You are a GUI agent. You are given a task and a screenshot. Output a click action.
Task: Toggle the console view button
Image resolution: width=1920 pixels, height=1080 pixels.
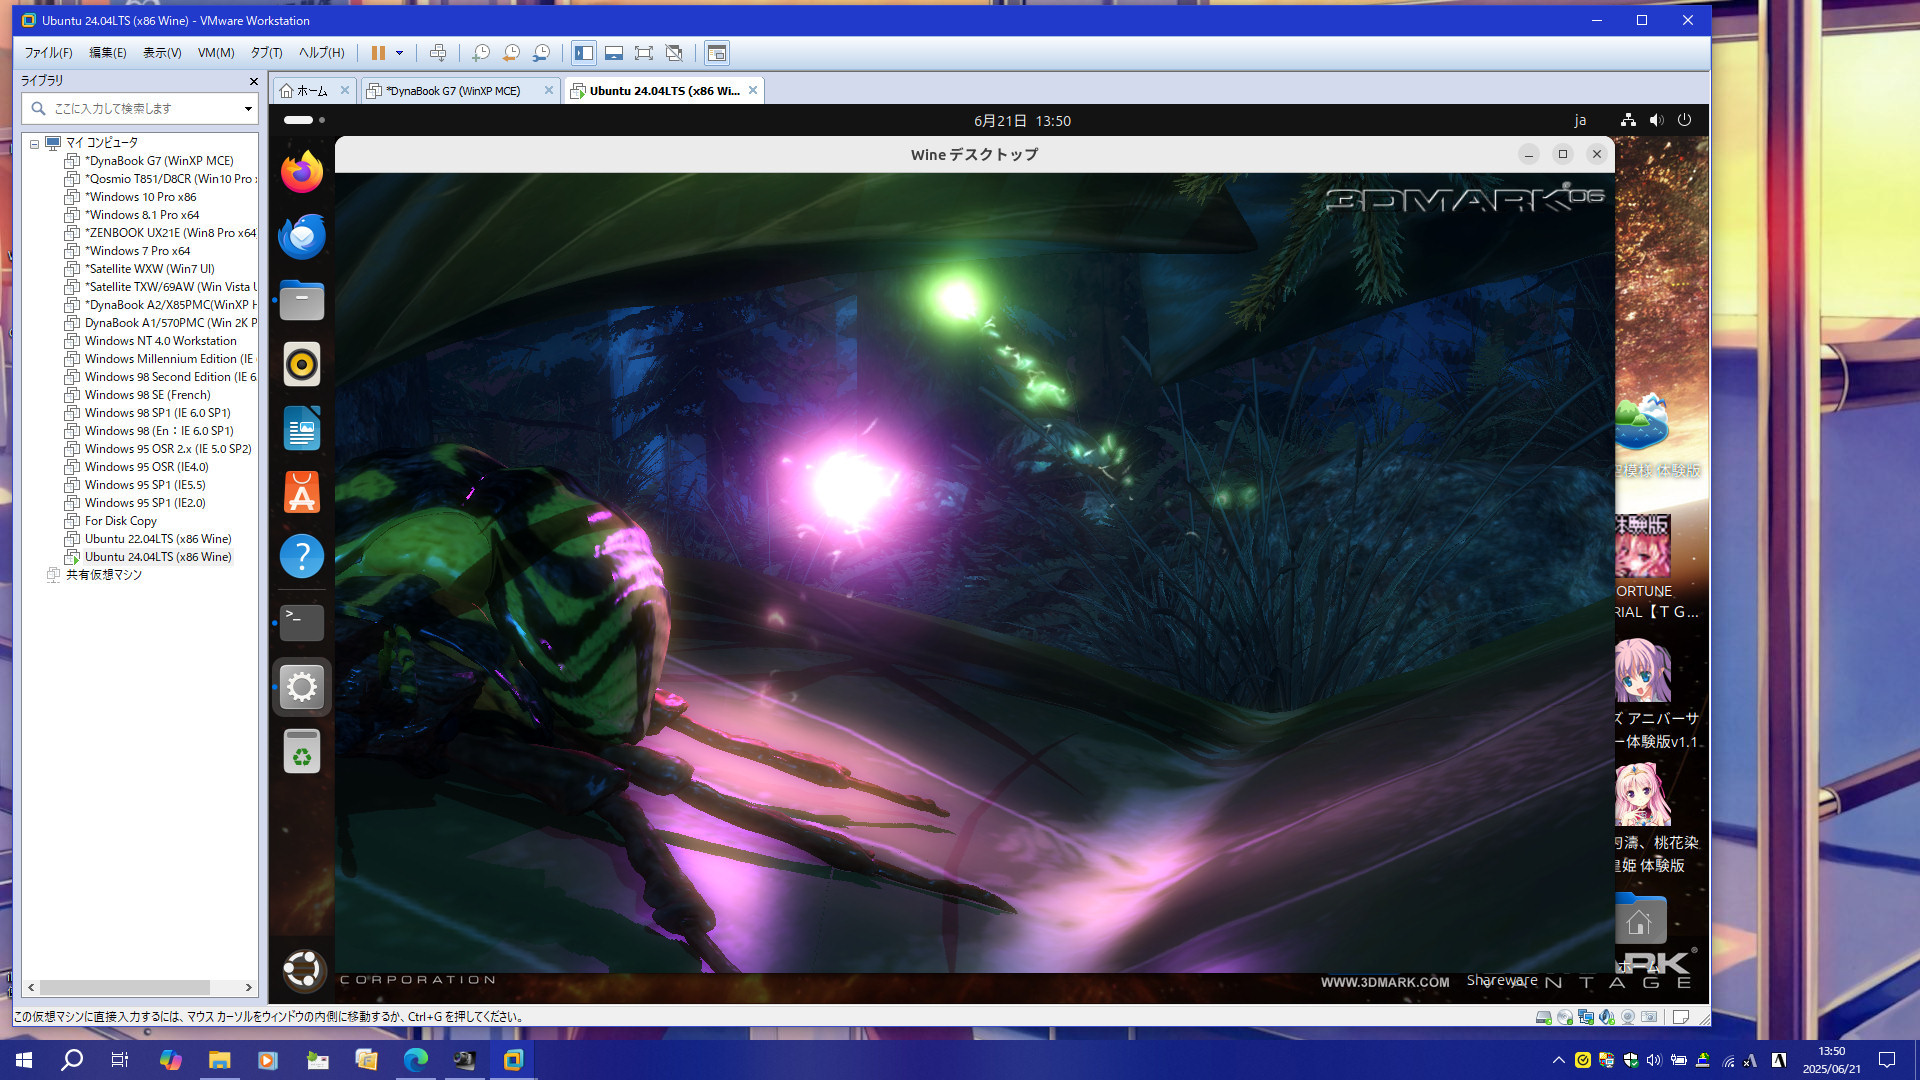(717, 53)
